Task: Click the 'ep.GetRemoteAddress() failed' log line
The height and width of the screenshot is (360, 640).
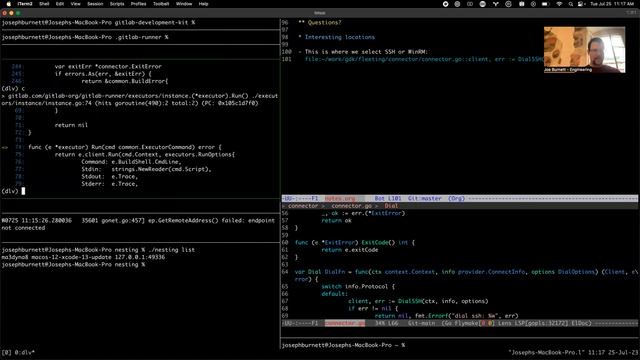Action: click(x=138, y=224)
